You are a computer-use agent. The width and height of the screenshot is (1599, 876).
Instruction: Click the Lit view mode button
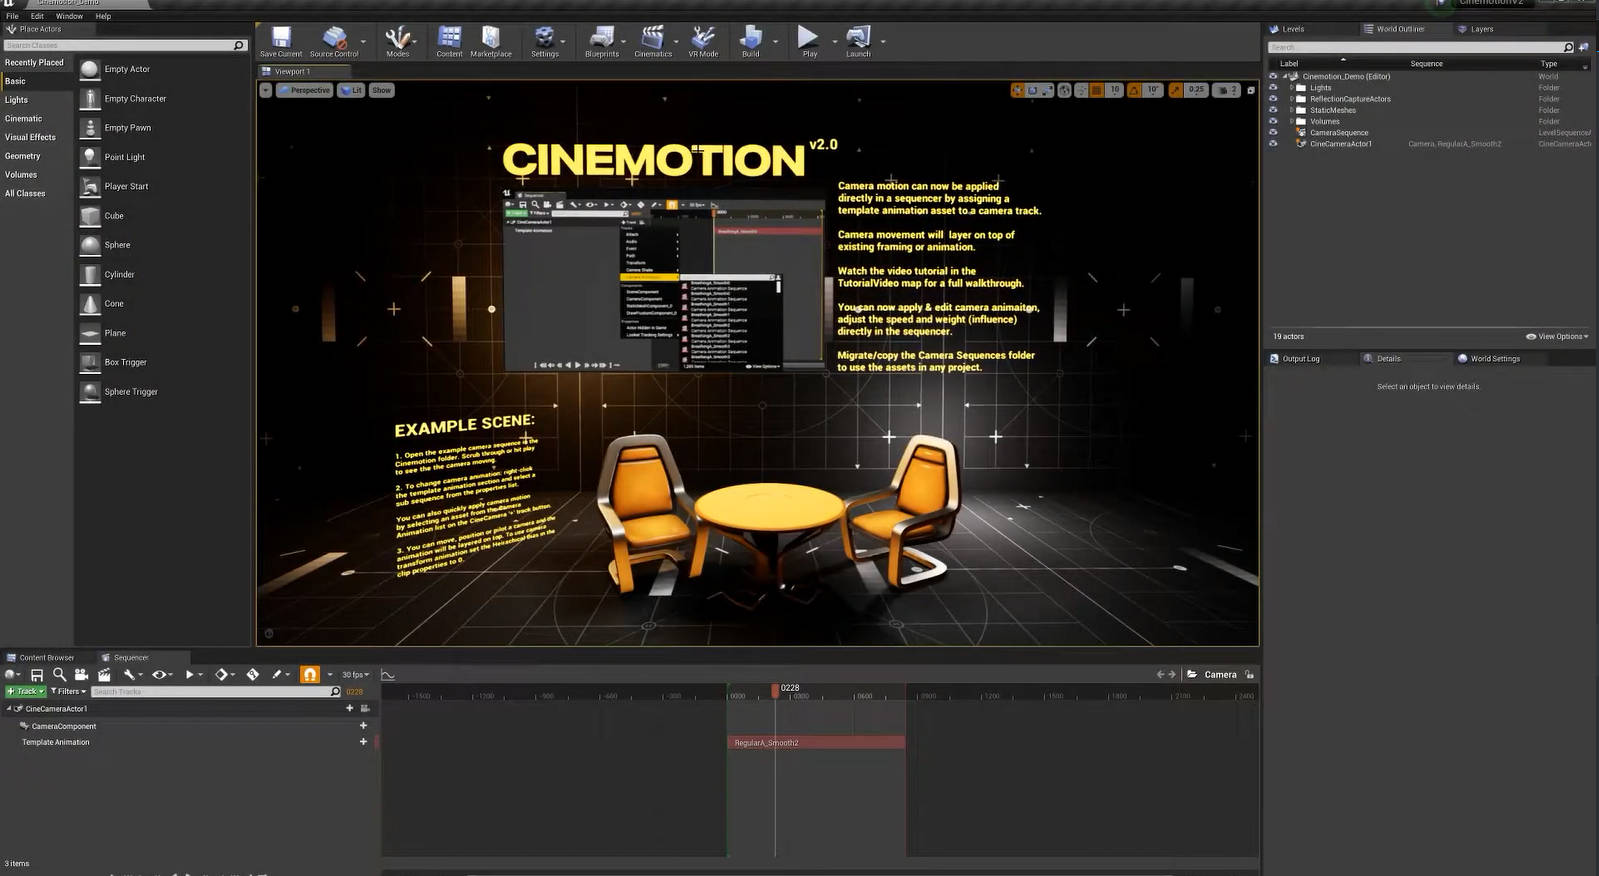[x=351, y=90]
